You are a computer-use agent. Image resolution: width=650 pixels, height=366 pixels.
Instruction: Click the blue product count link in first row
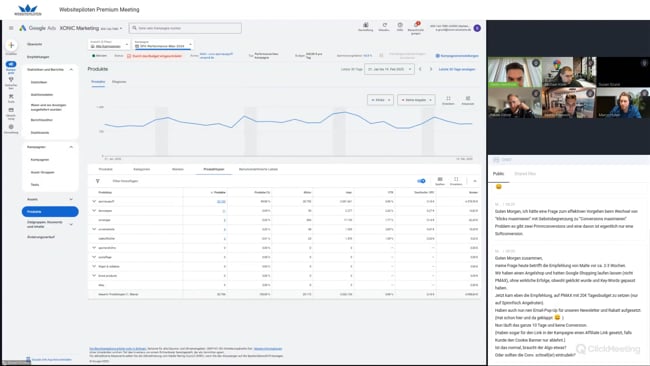[221, 201]
